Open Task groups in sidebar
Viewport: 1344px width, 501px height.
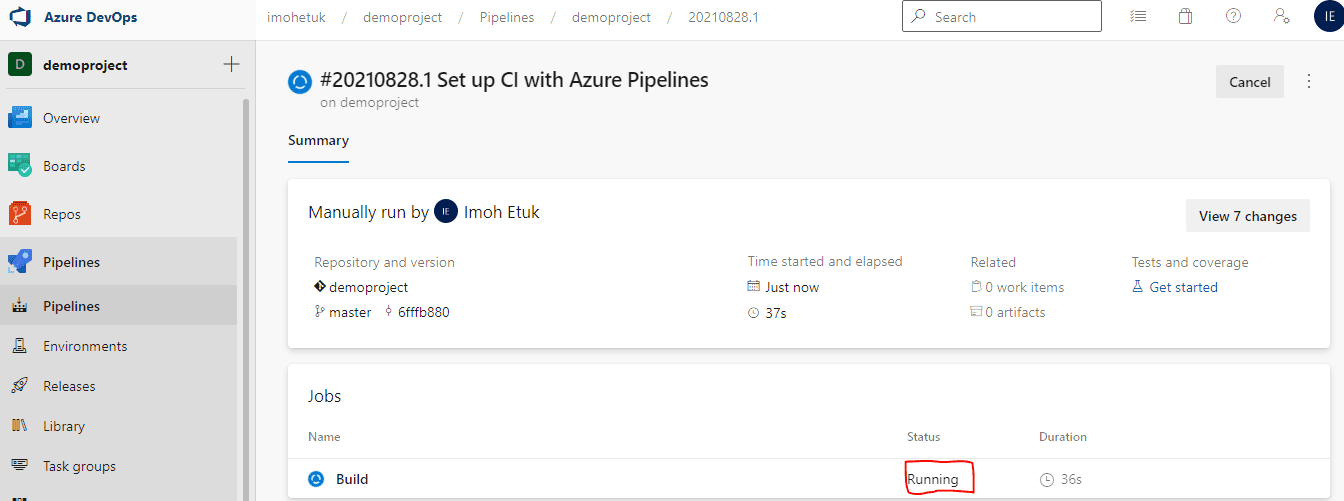[x=79, y=466]
